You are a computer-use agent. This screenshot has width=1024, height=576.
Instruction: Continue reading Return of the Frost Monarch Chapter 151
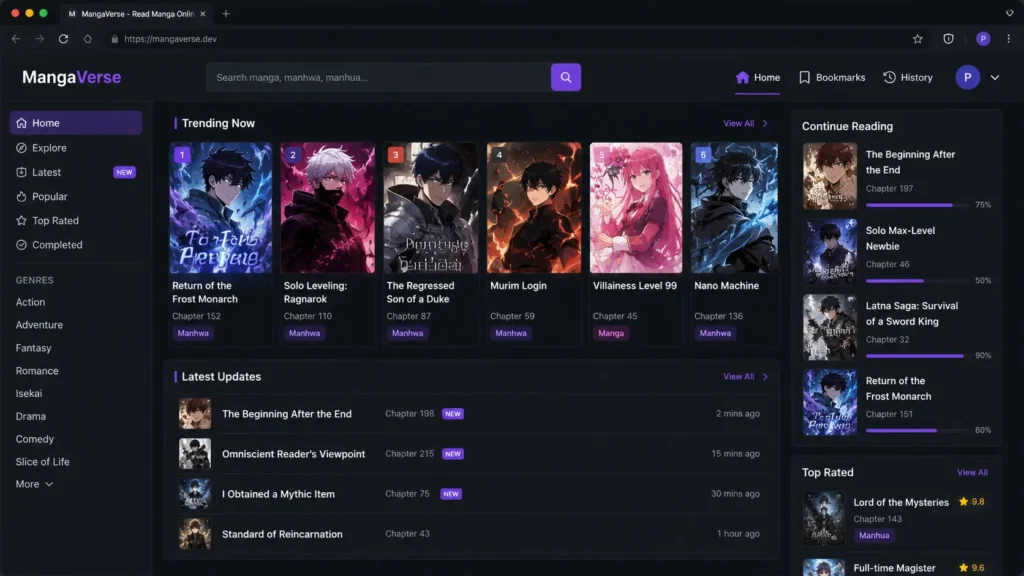897,402
